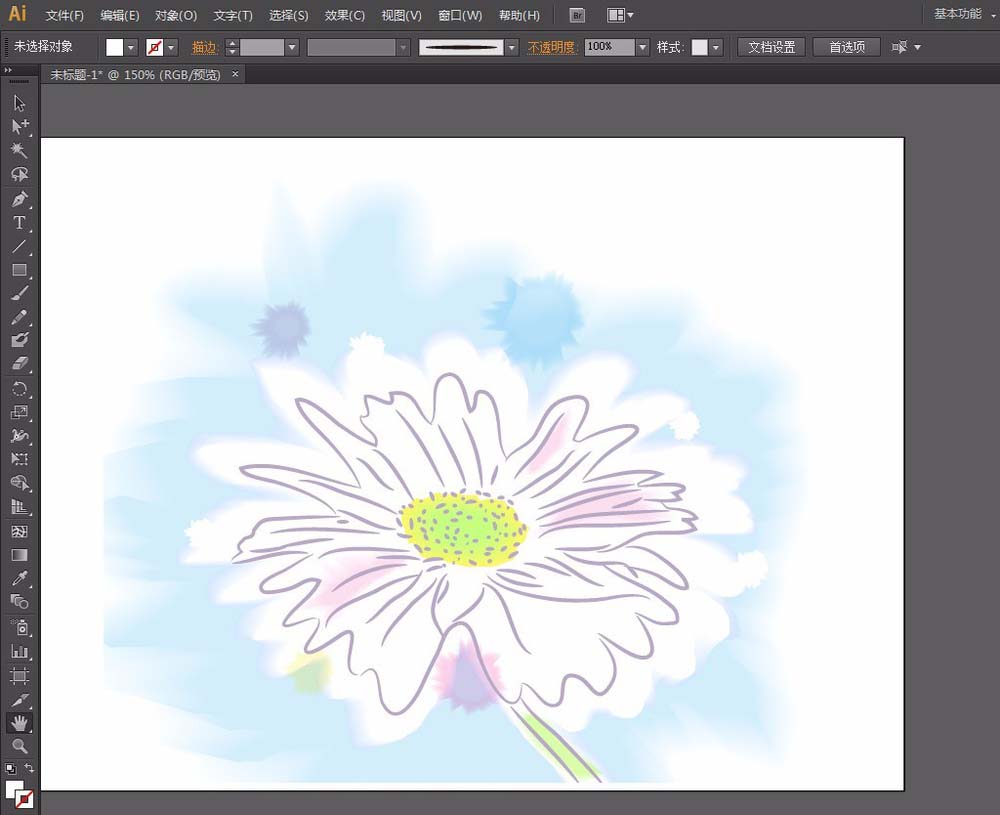
Task: Open the opacity 100% dropdown
Action: pos(643,47)
